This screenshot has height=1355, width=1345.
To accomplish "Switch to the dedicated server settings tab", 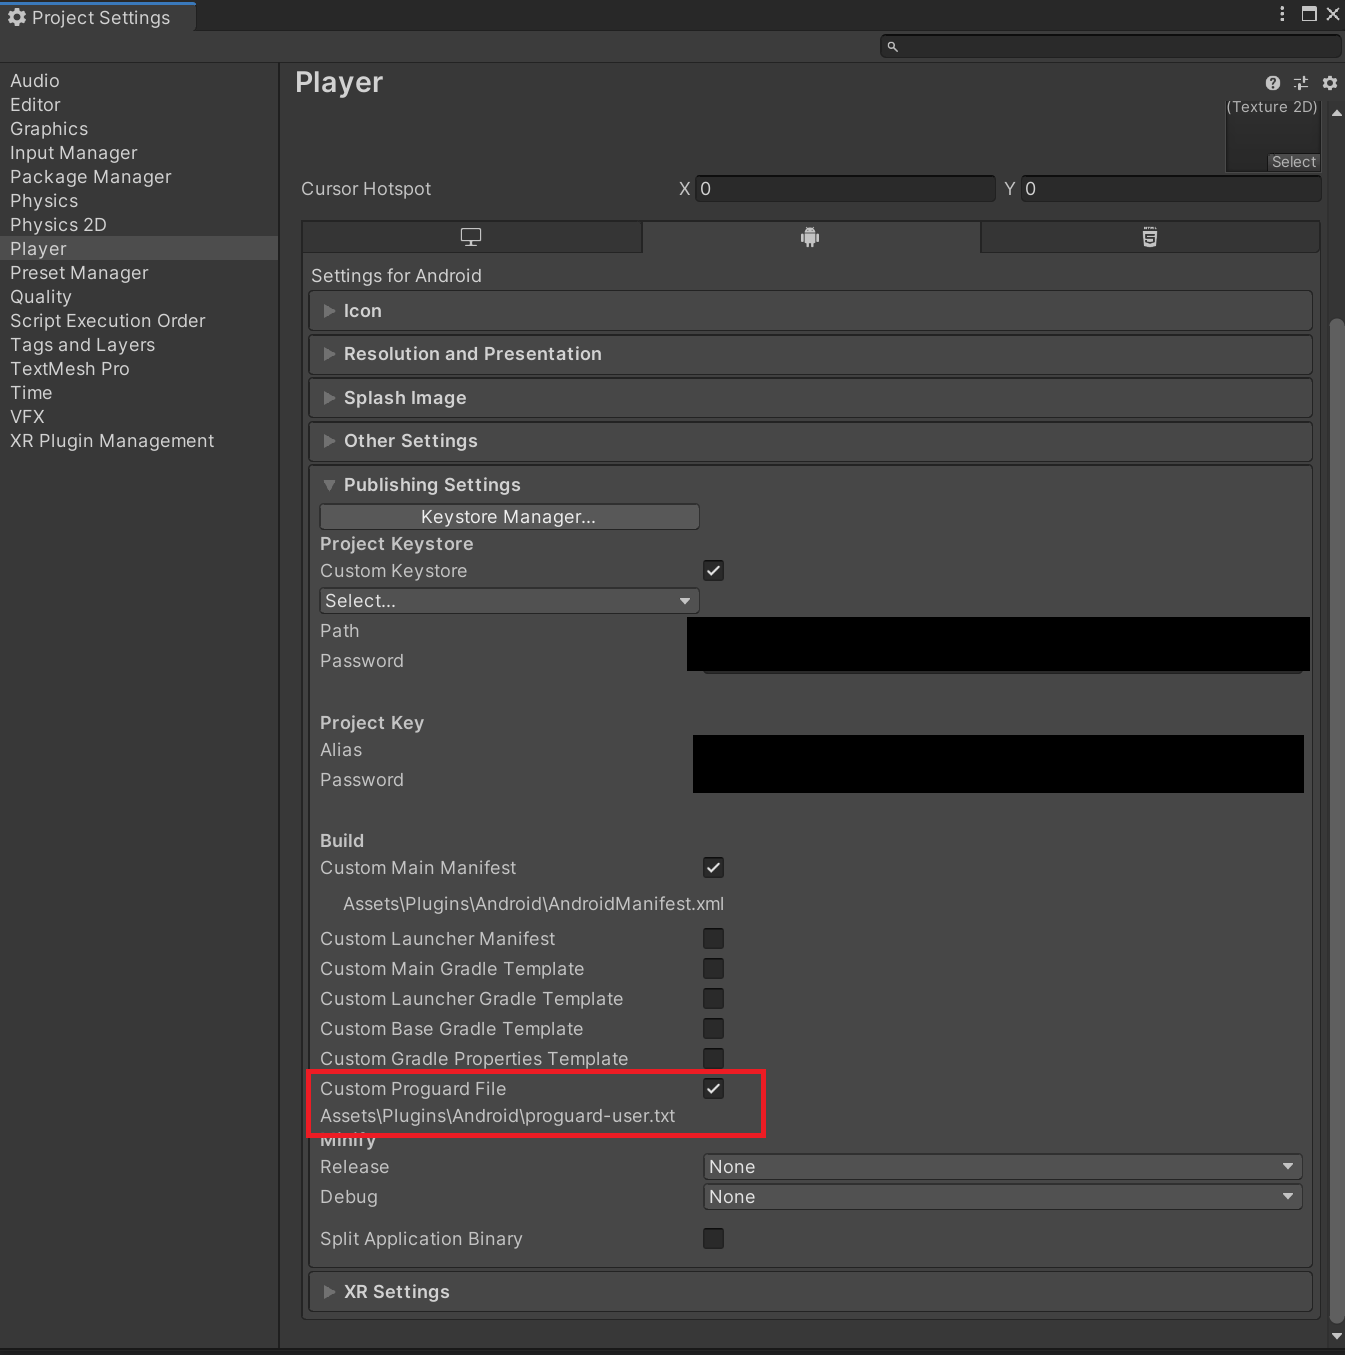I will 1149,237.
